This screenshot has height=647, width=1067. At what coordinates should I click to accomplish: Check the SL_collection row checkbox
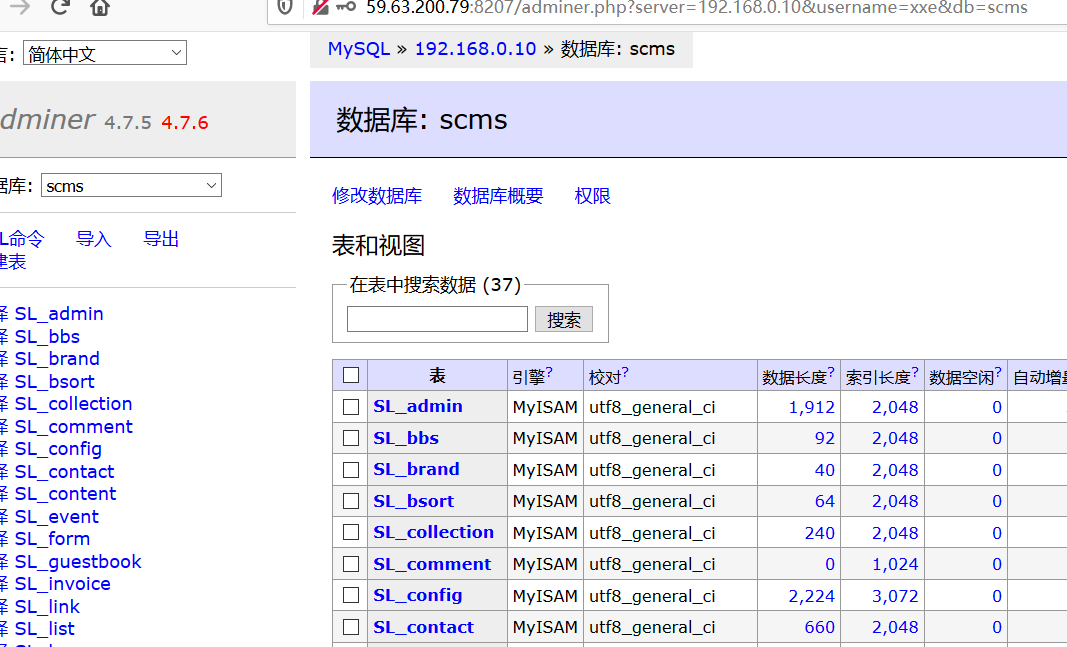coord(351,533)
